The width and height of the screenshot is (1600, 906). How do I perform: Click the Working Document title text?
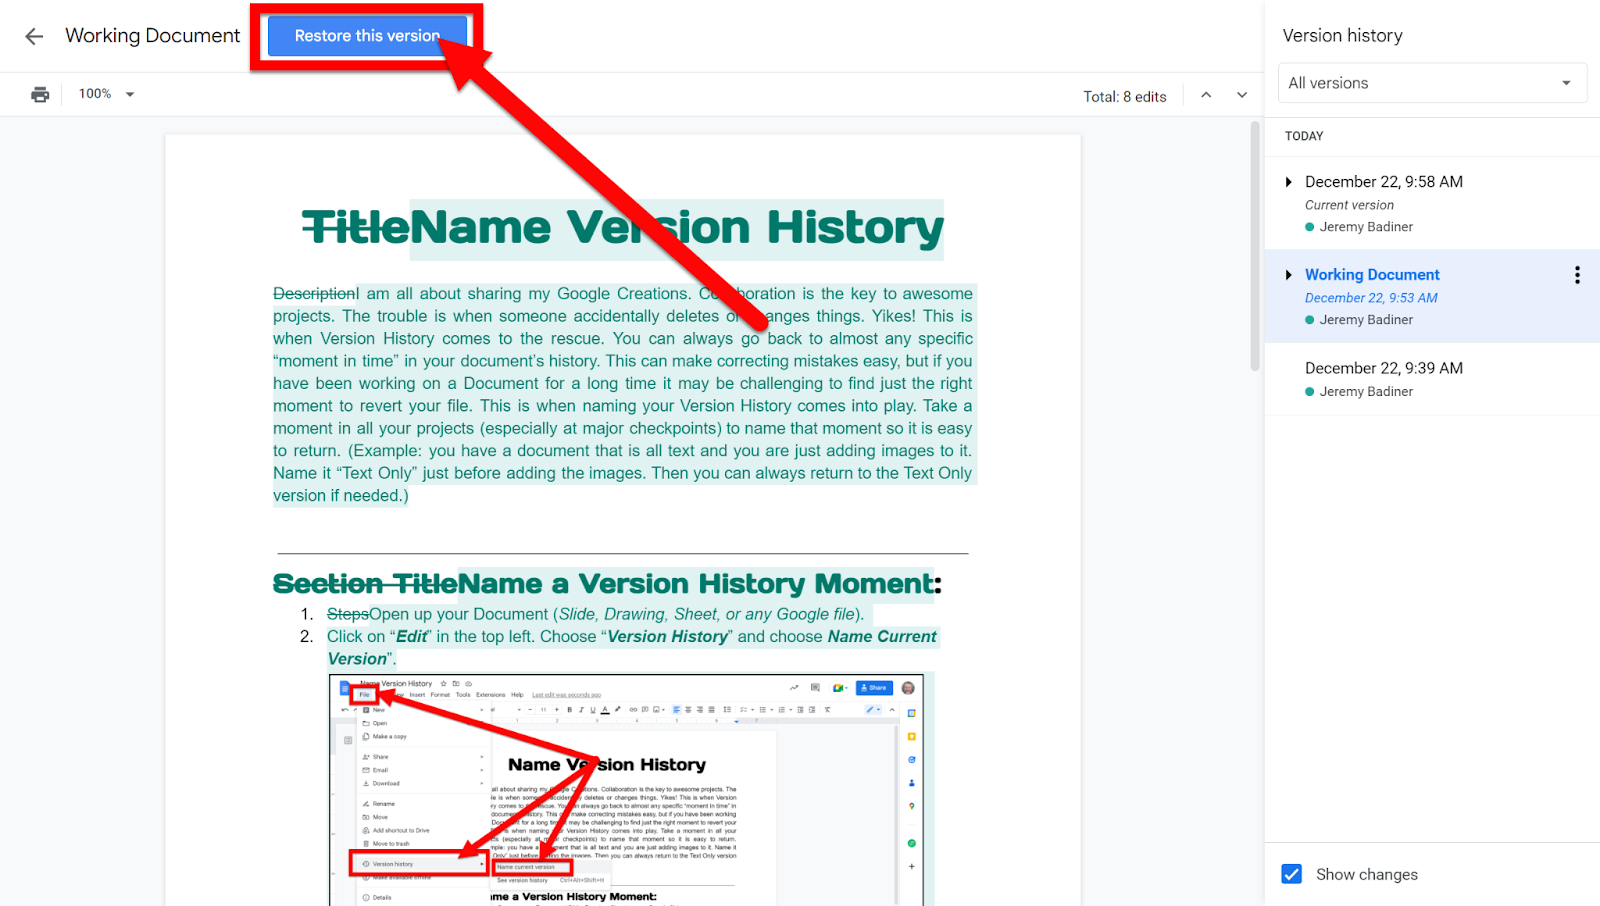tap(153, 36)
